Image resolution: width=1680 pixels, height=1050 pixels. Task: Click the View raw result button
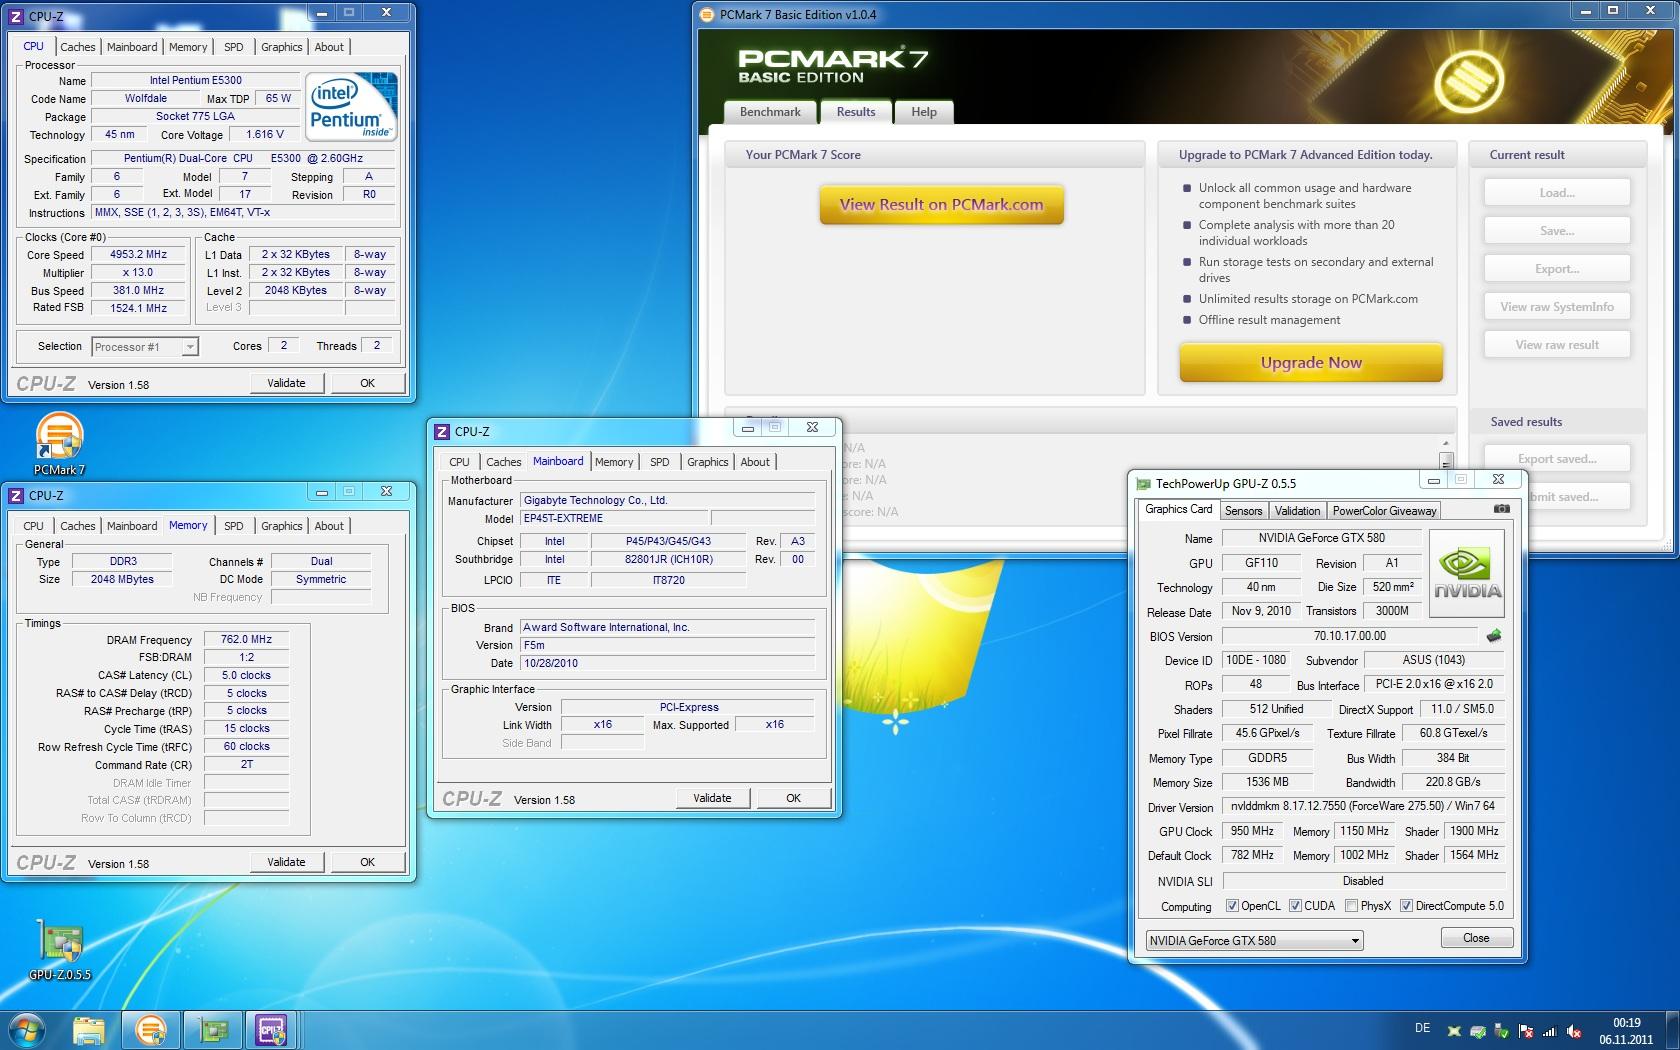(x=1557, y=345)
